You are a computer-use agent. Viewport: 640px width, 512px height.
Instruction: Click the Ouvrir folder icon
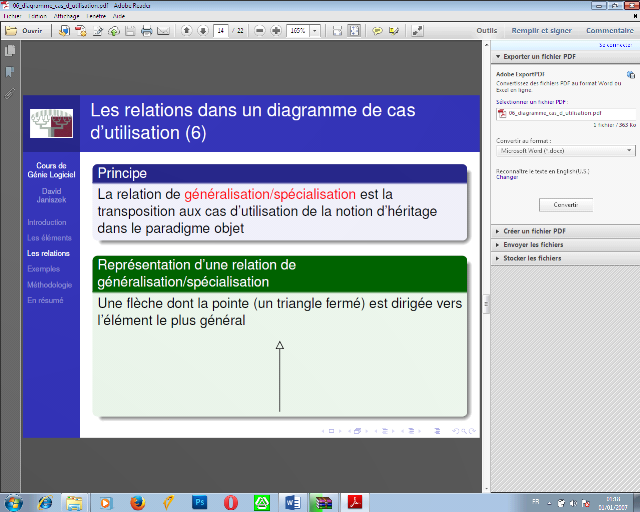pos(11,31)
